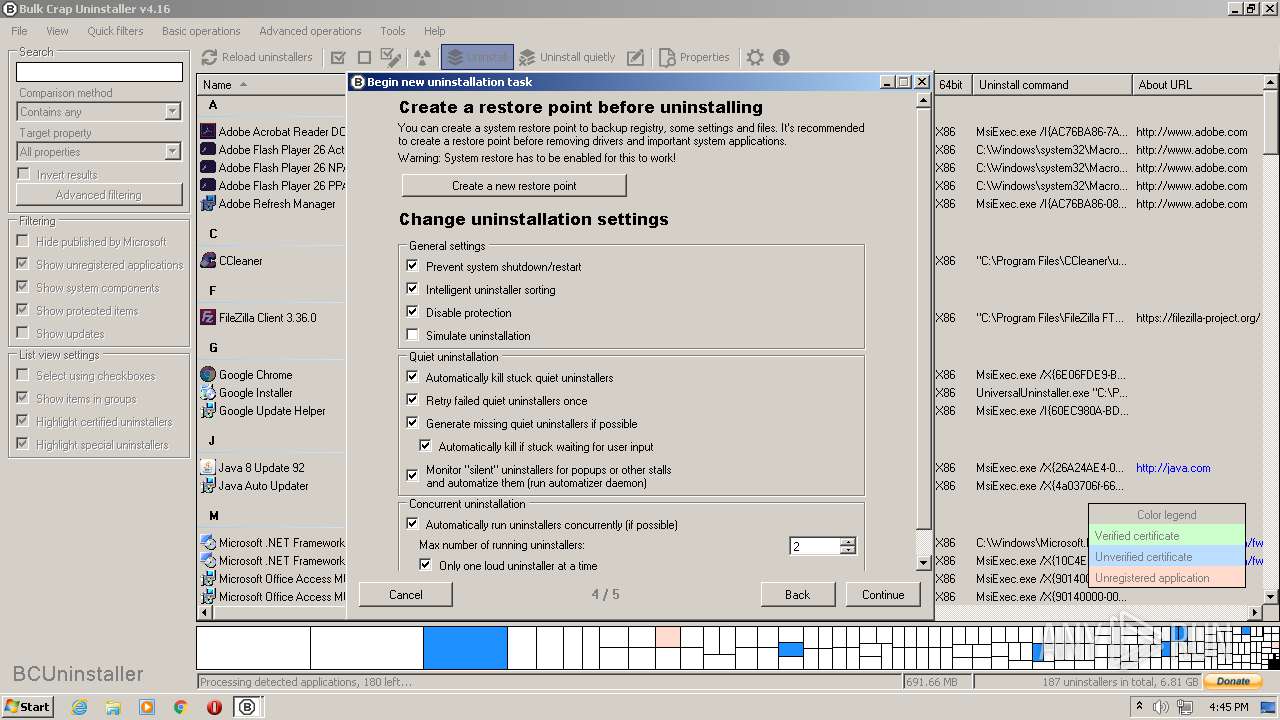Select the Adobe Refresh Manager list icon
This screenshot has width=1280, height=720.
(x=208, y=203)
